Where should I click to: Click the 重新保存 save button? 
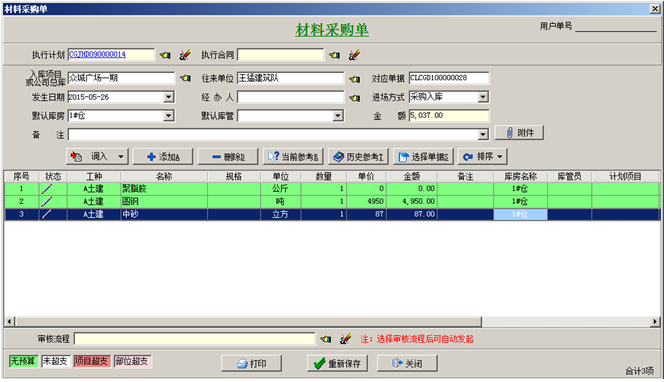click(338, 363)
